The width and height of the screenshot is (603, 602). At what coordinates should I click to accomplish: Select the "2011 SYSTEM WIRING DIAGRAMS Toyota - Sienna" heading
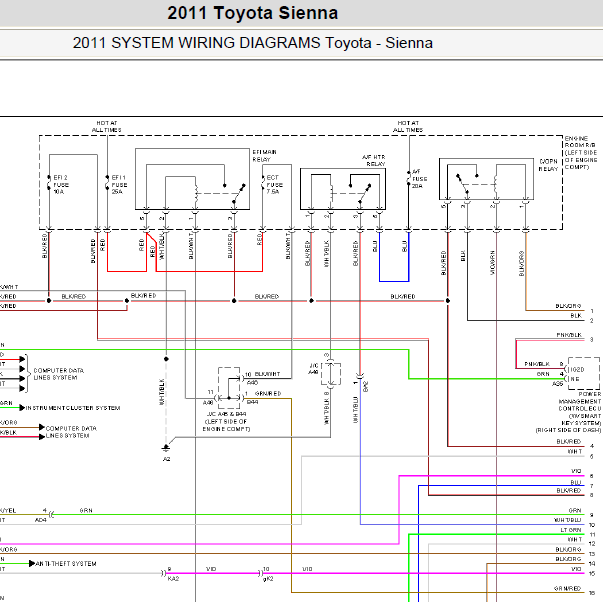[253, 43]
